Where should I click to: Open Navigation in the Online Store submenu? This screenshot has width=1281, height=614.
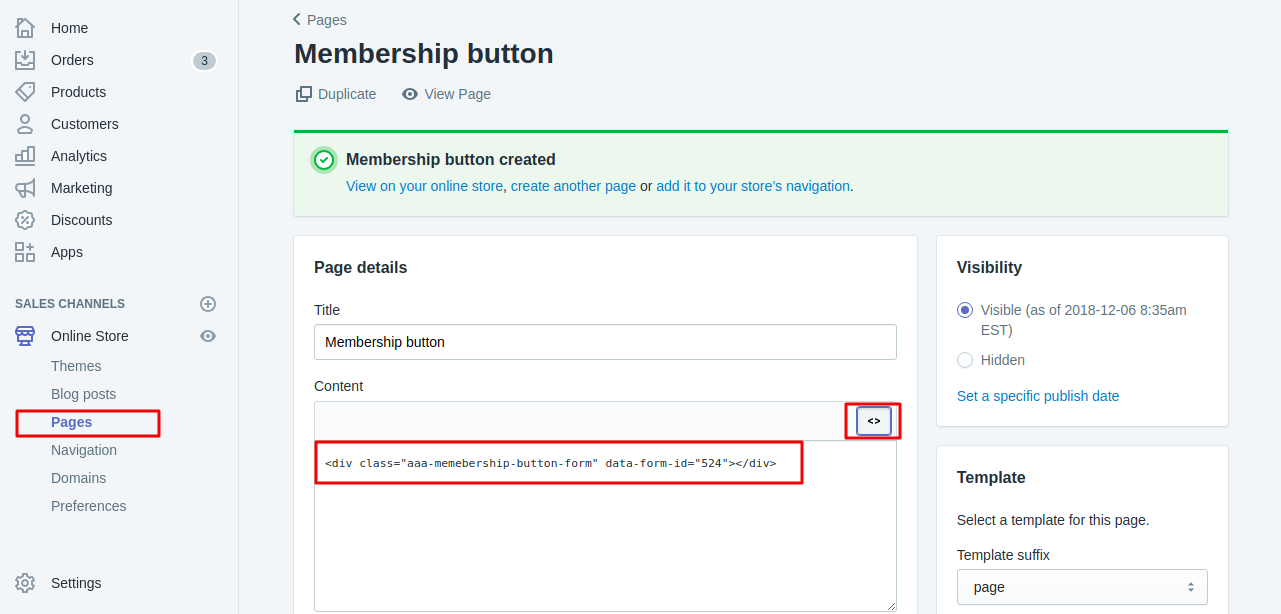coord(84,450)
